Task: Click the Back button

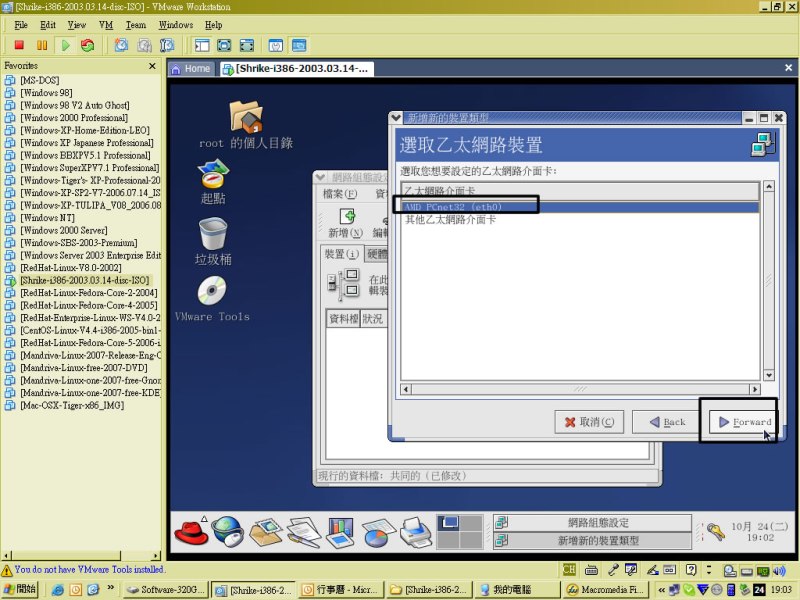Action: tap(666, 422)
